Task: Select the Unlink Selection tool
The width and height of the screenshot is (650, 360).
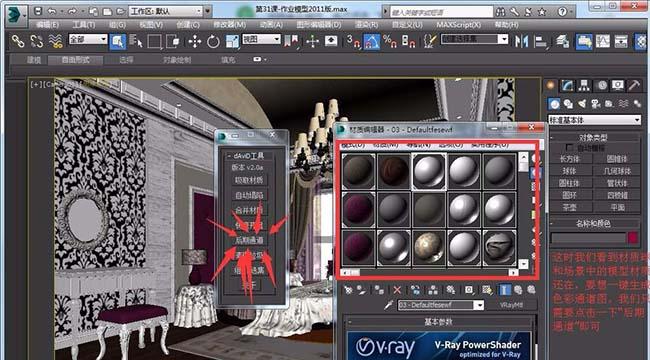Action: pos(36,41)
